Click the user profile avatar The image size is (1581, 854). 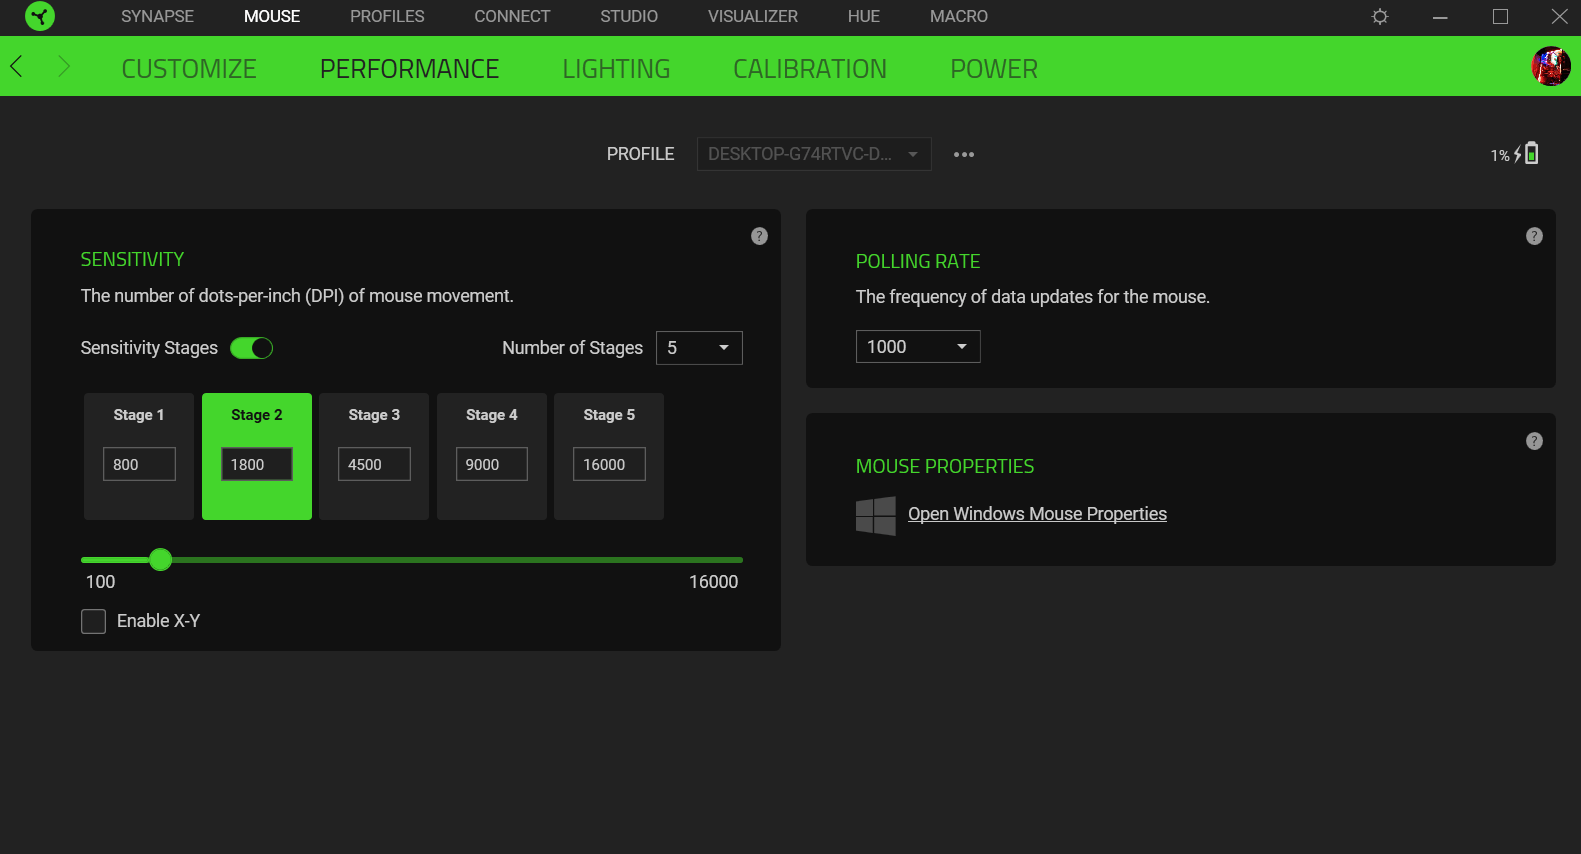(x=1550, y=67)
